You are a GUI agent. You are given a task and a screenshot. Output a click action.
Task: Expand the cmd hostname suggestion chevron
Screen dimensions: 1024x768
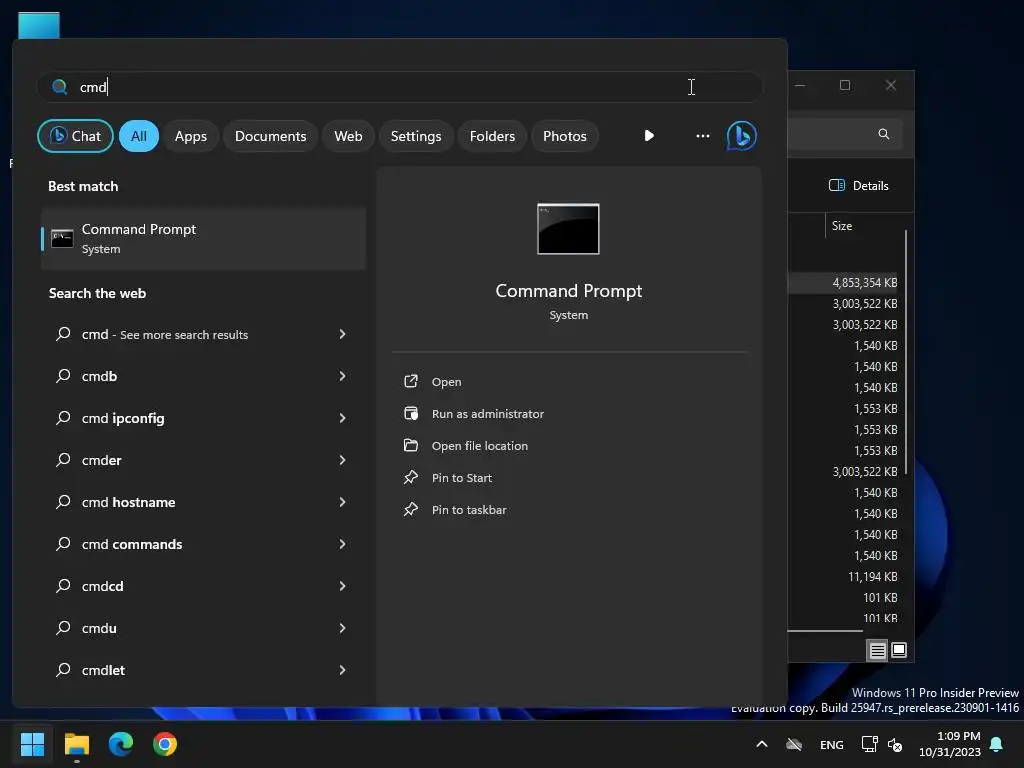click(342, 502)
